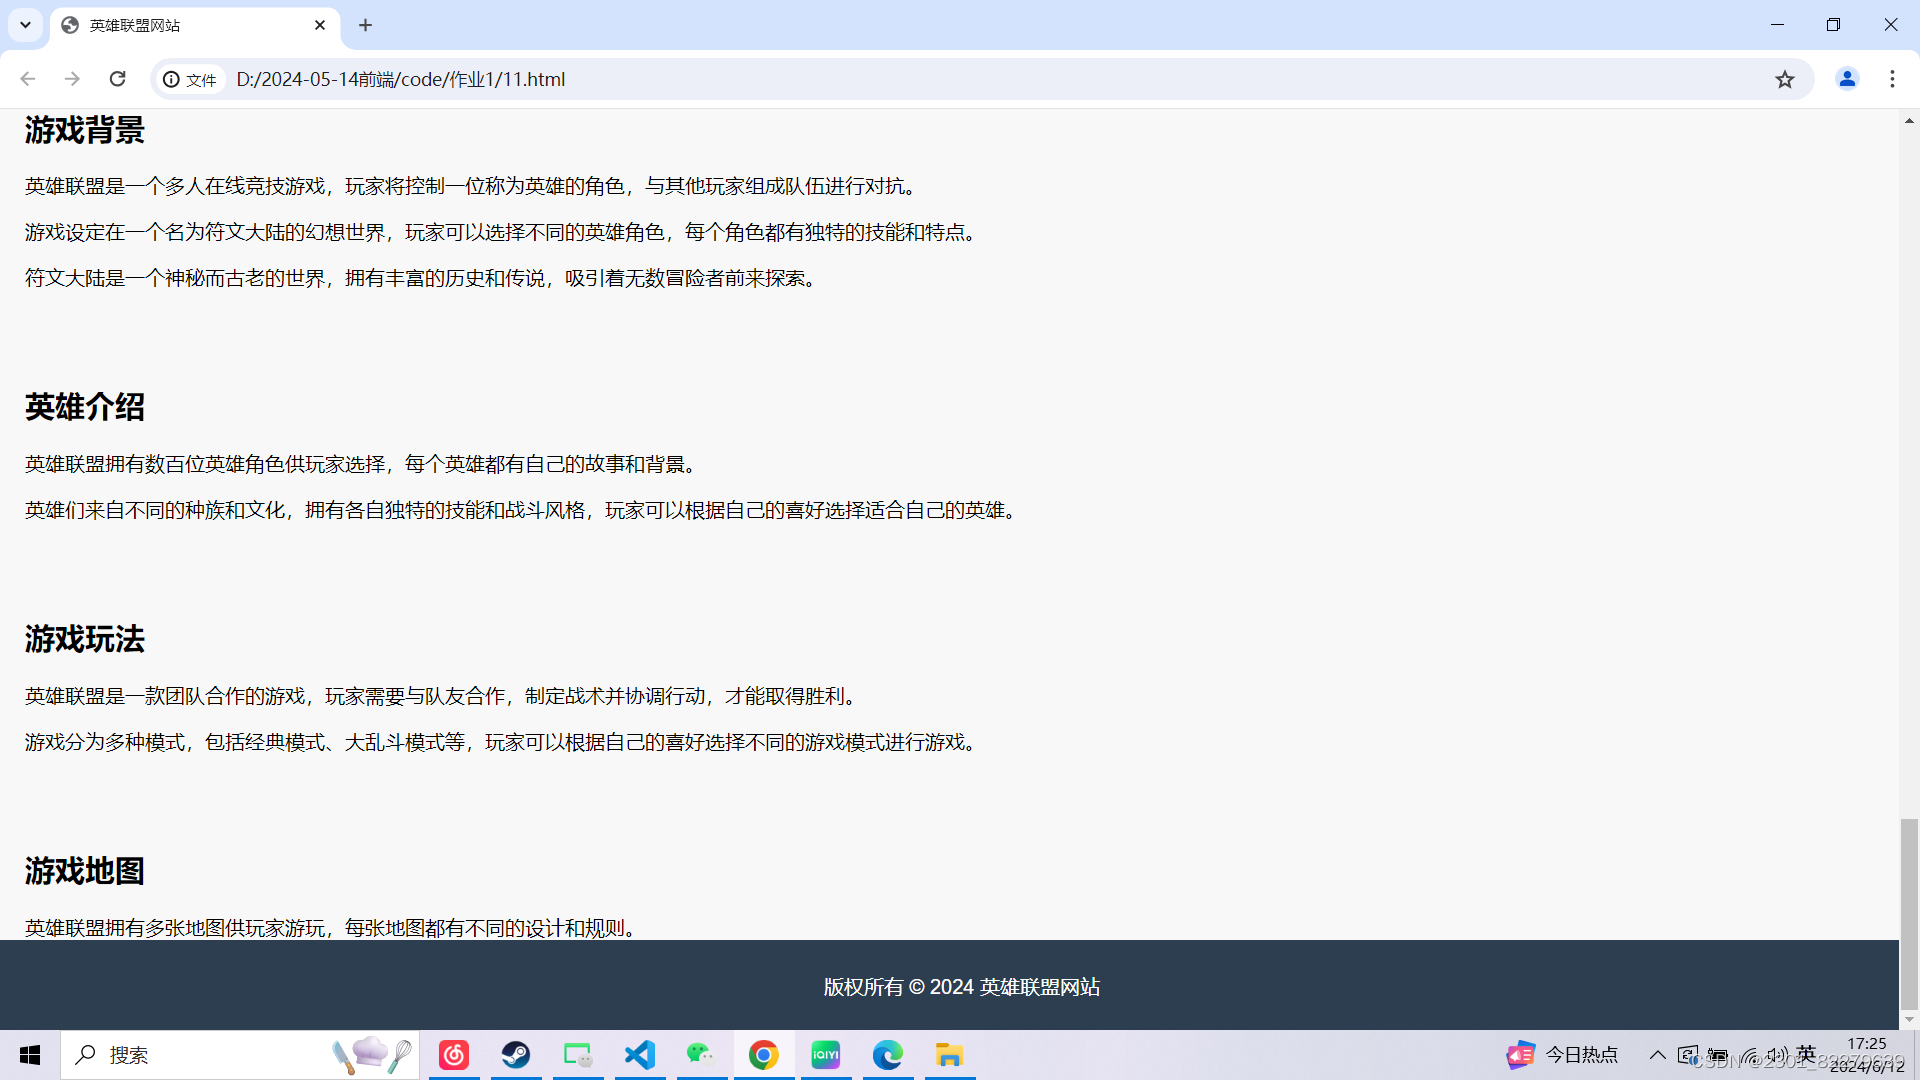
Task: View site info via 文件 icon
Action: coord(190,79)
